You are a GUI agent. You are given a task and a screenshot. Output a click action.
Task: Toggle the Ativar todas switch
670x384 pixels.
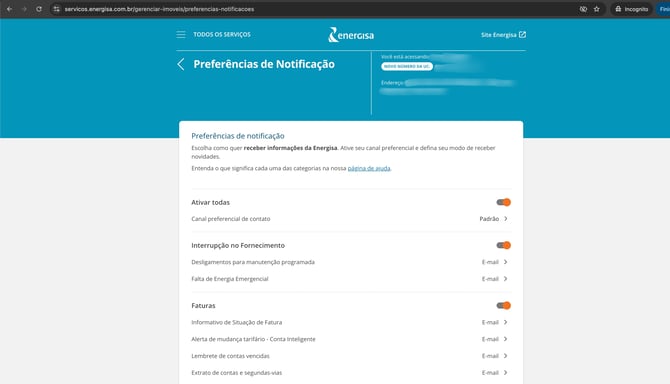503,202
